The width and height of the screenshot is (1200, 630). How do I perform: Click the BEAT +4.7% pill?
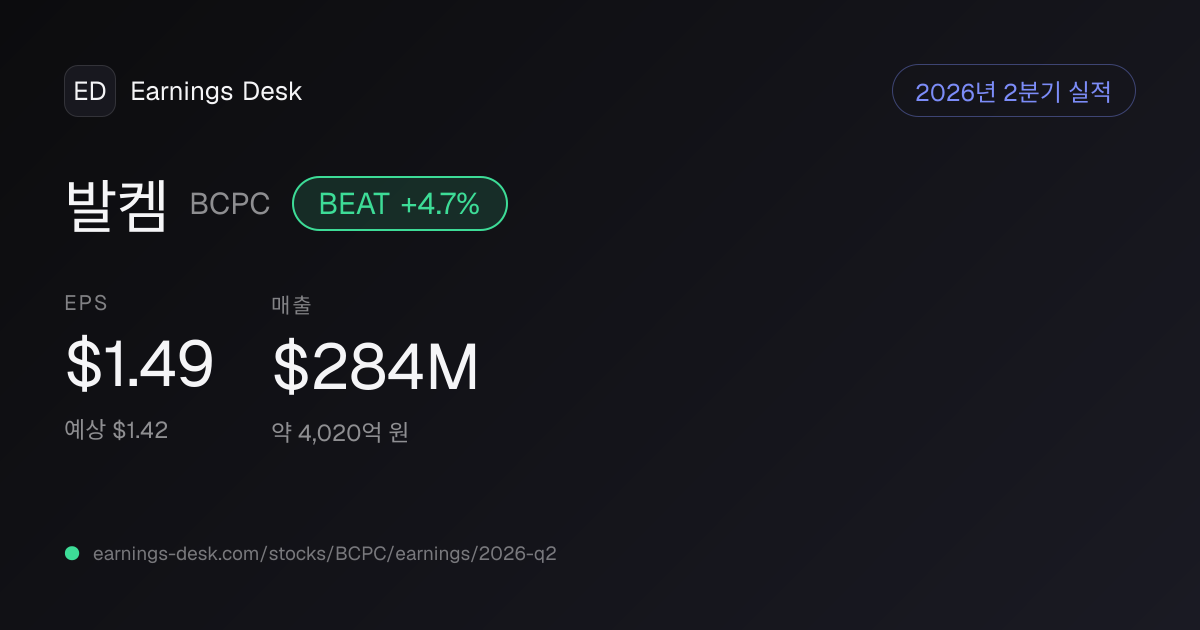click(x=400, y=204)
